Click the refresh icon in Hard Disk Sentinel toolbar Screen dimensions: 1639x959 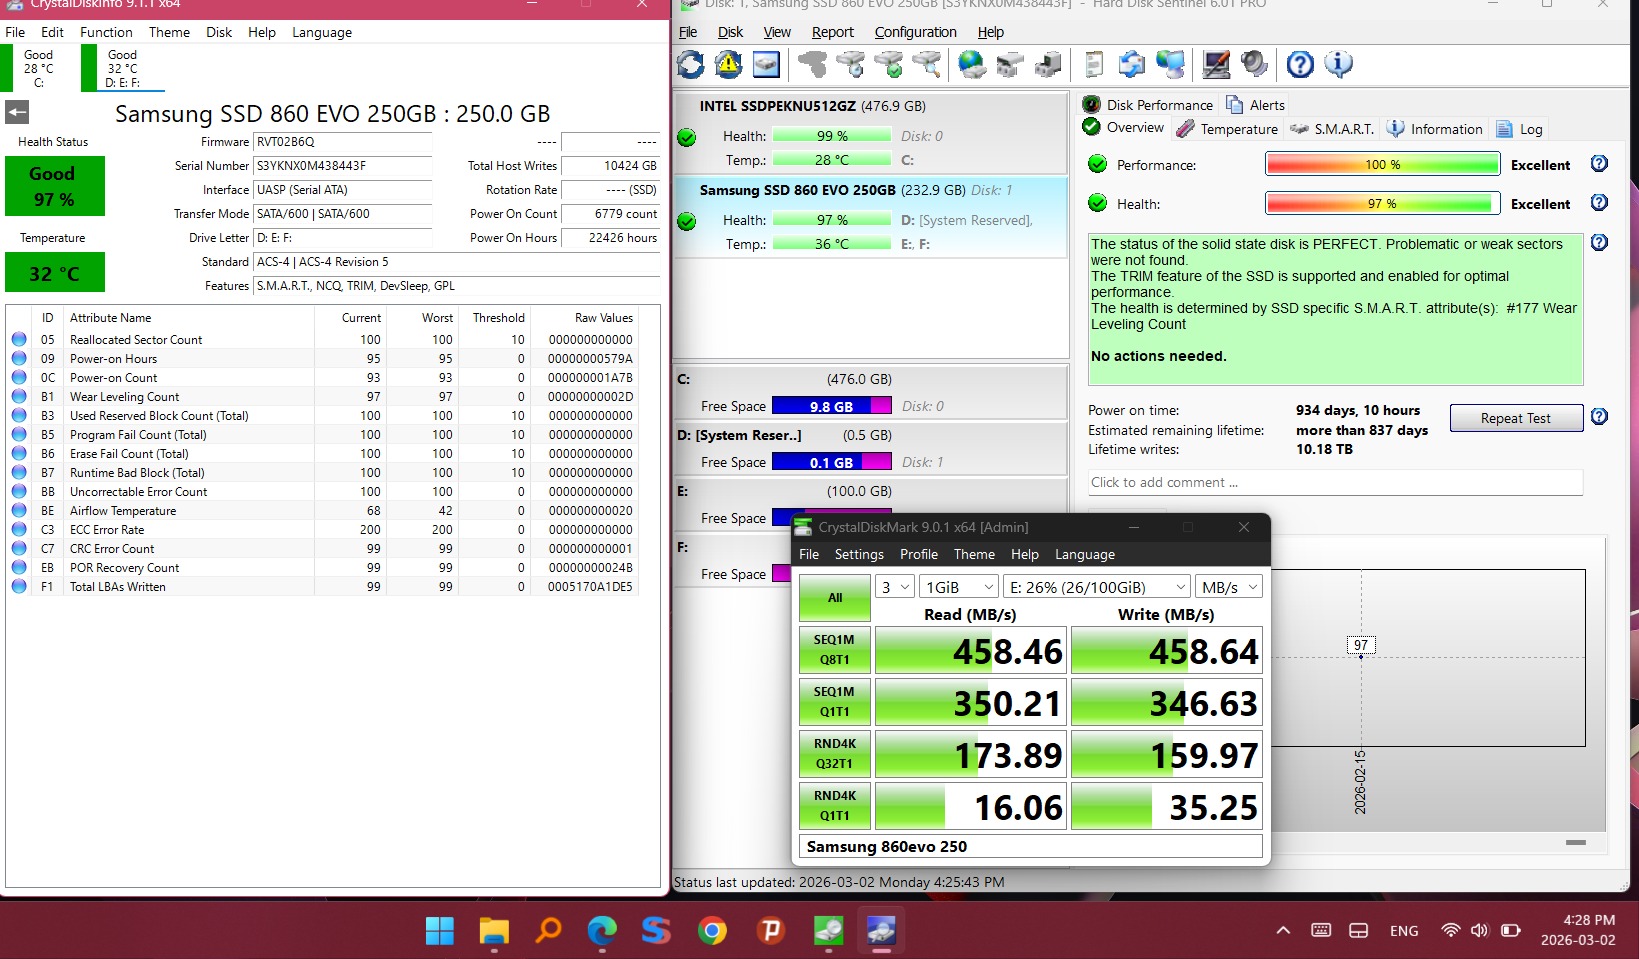[691, 65]
